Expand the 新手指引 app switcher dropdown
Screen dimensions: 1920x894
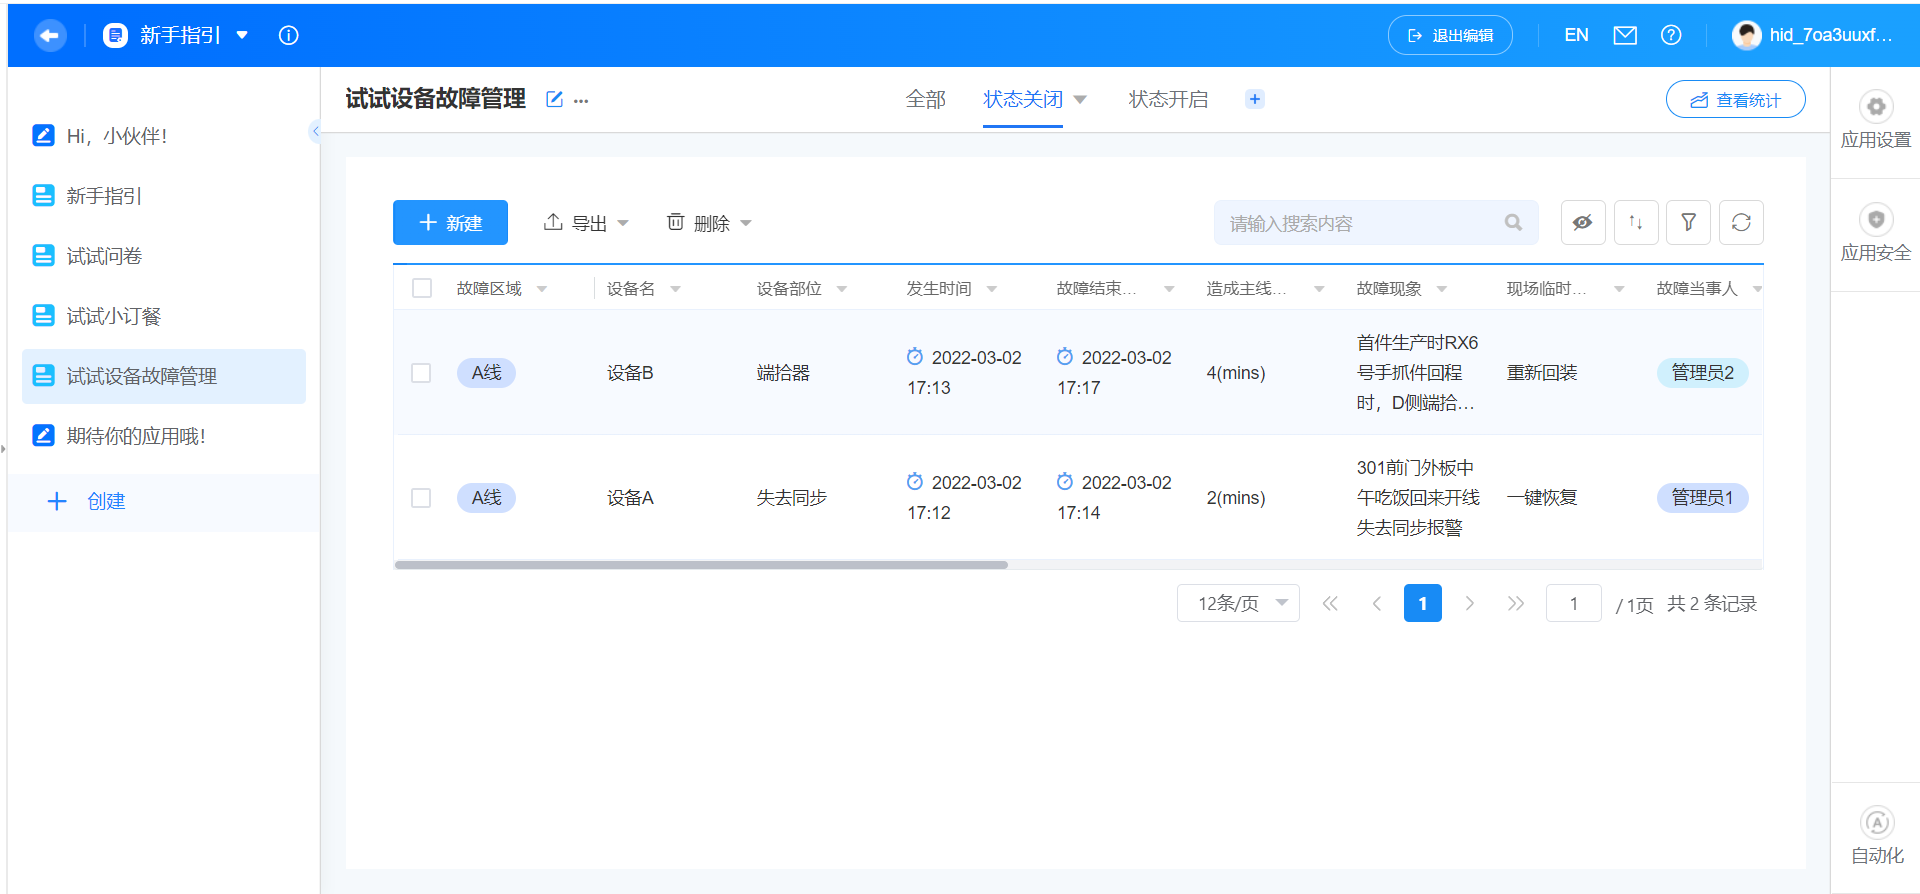242,36
